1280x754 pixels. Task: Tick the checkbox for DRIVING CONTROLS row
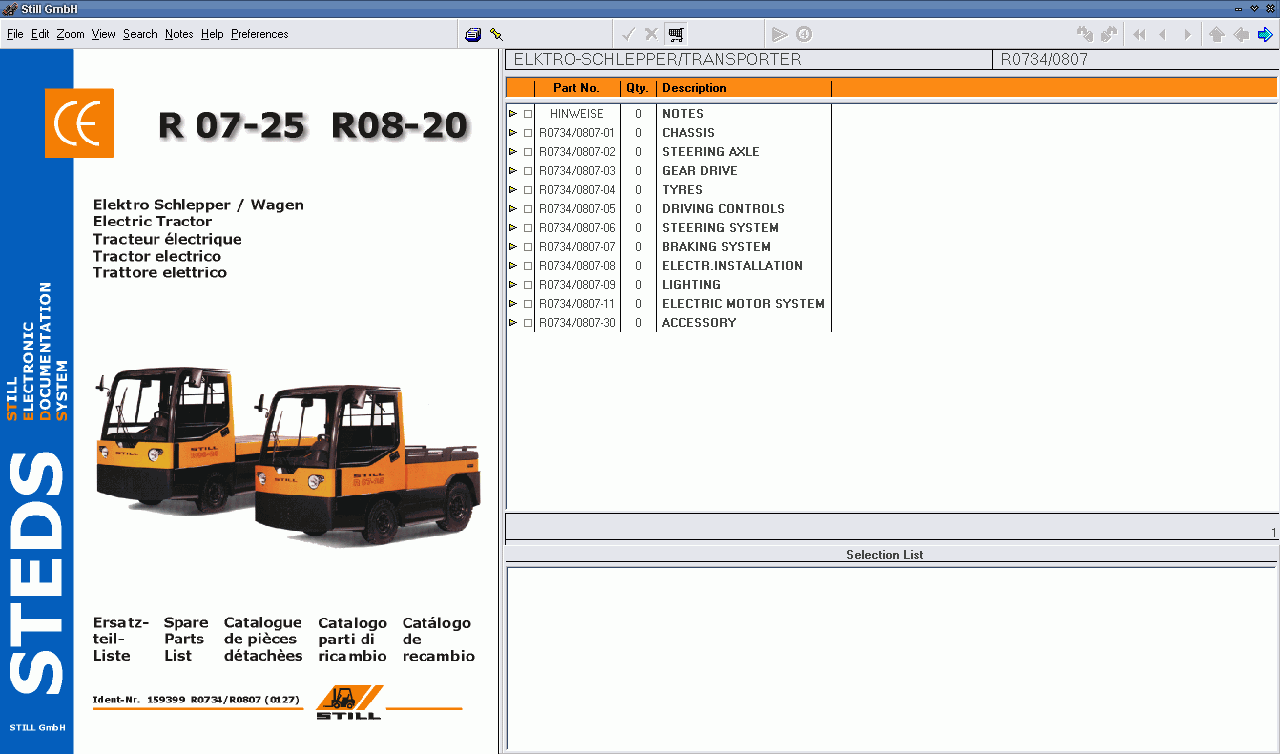click(x=528, y=209)
